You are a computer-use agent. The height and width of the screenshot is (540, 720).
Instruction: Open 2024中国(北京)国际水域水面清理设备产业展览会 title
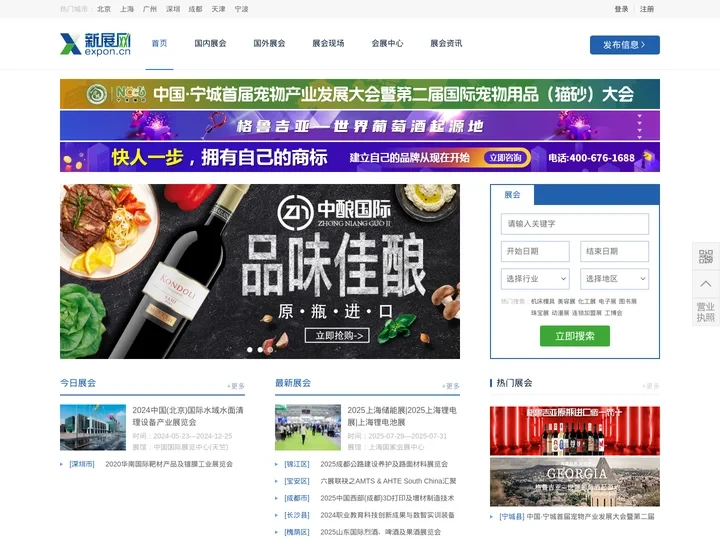tap(188, 416)
